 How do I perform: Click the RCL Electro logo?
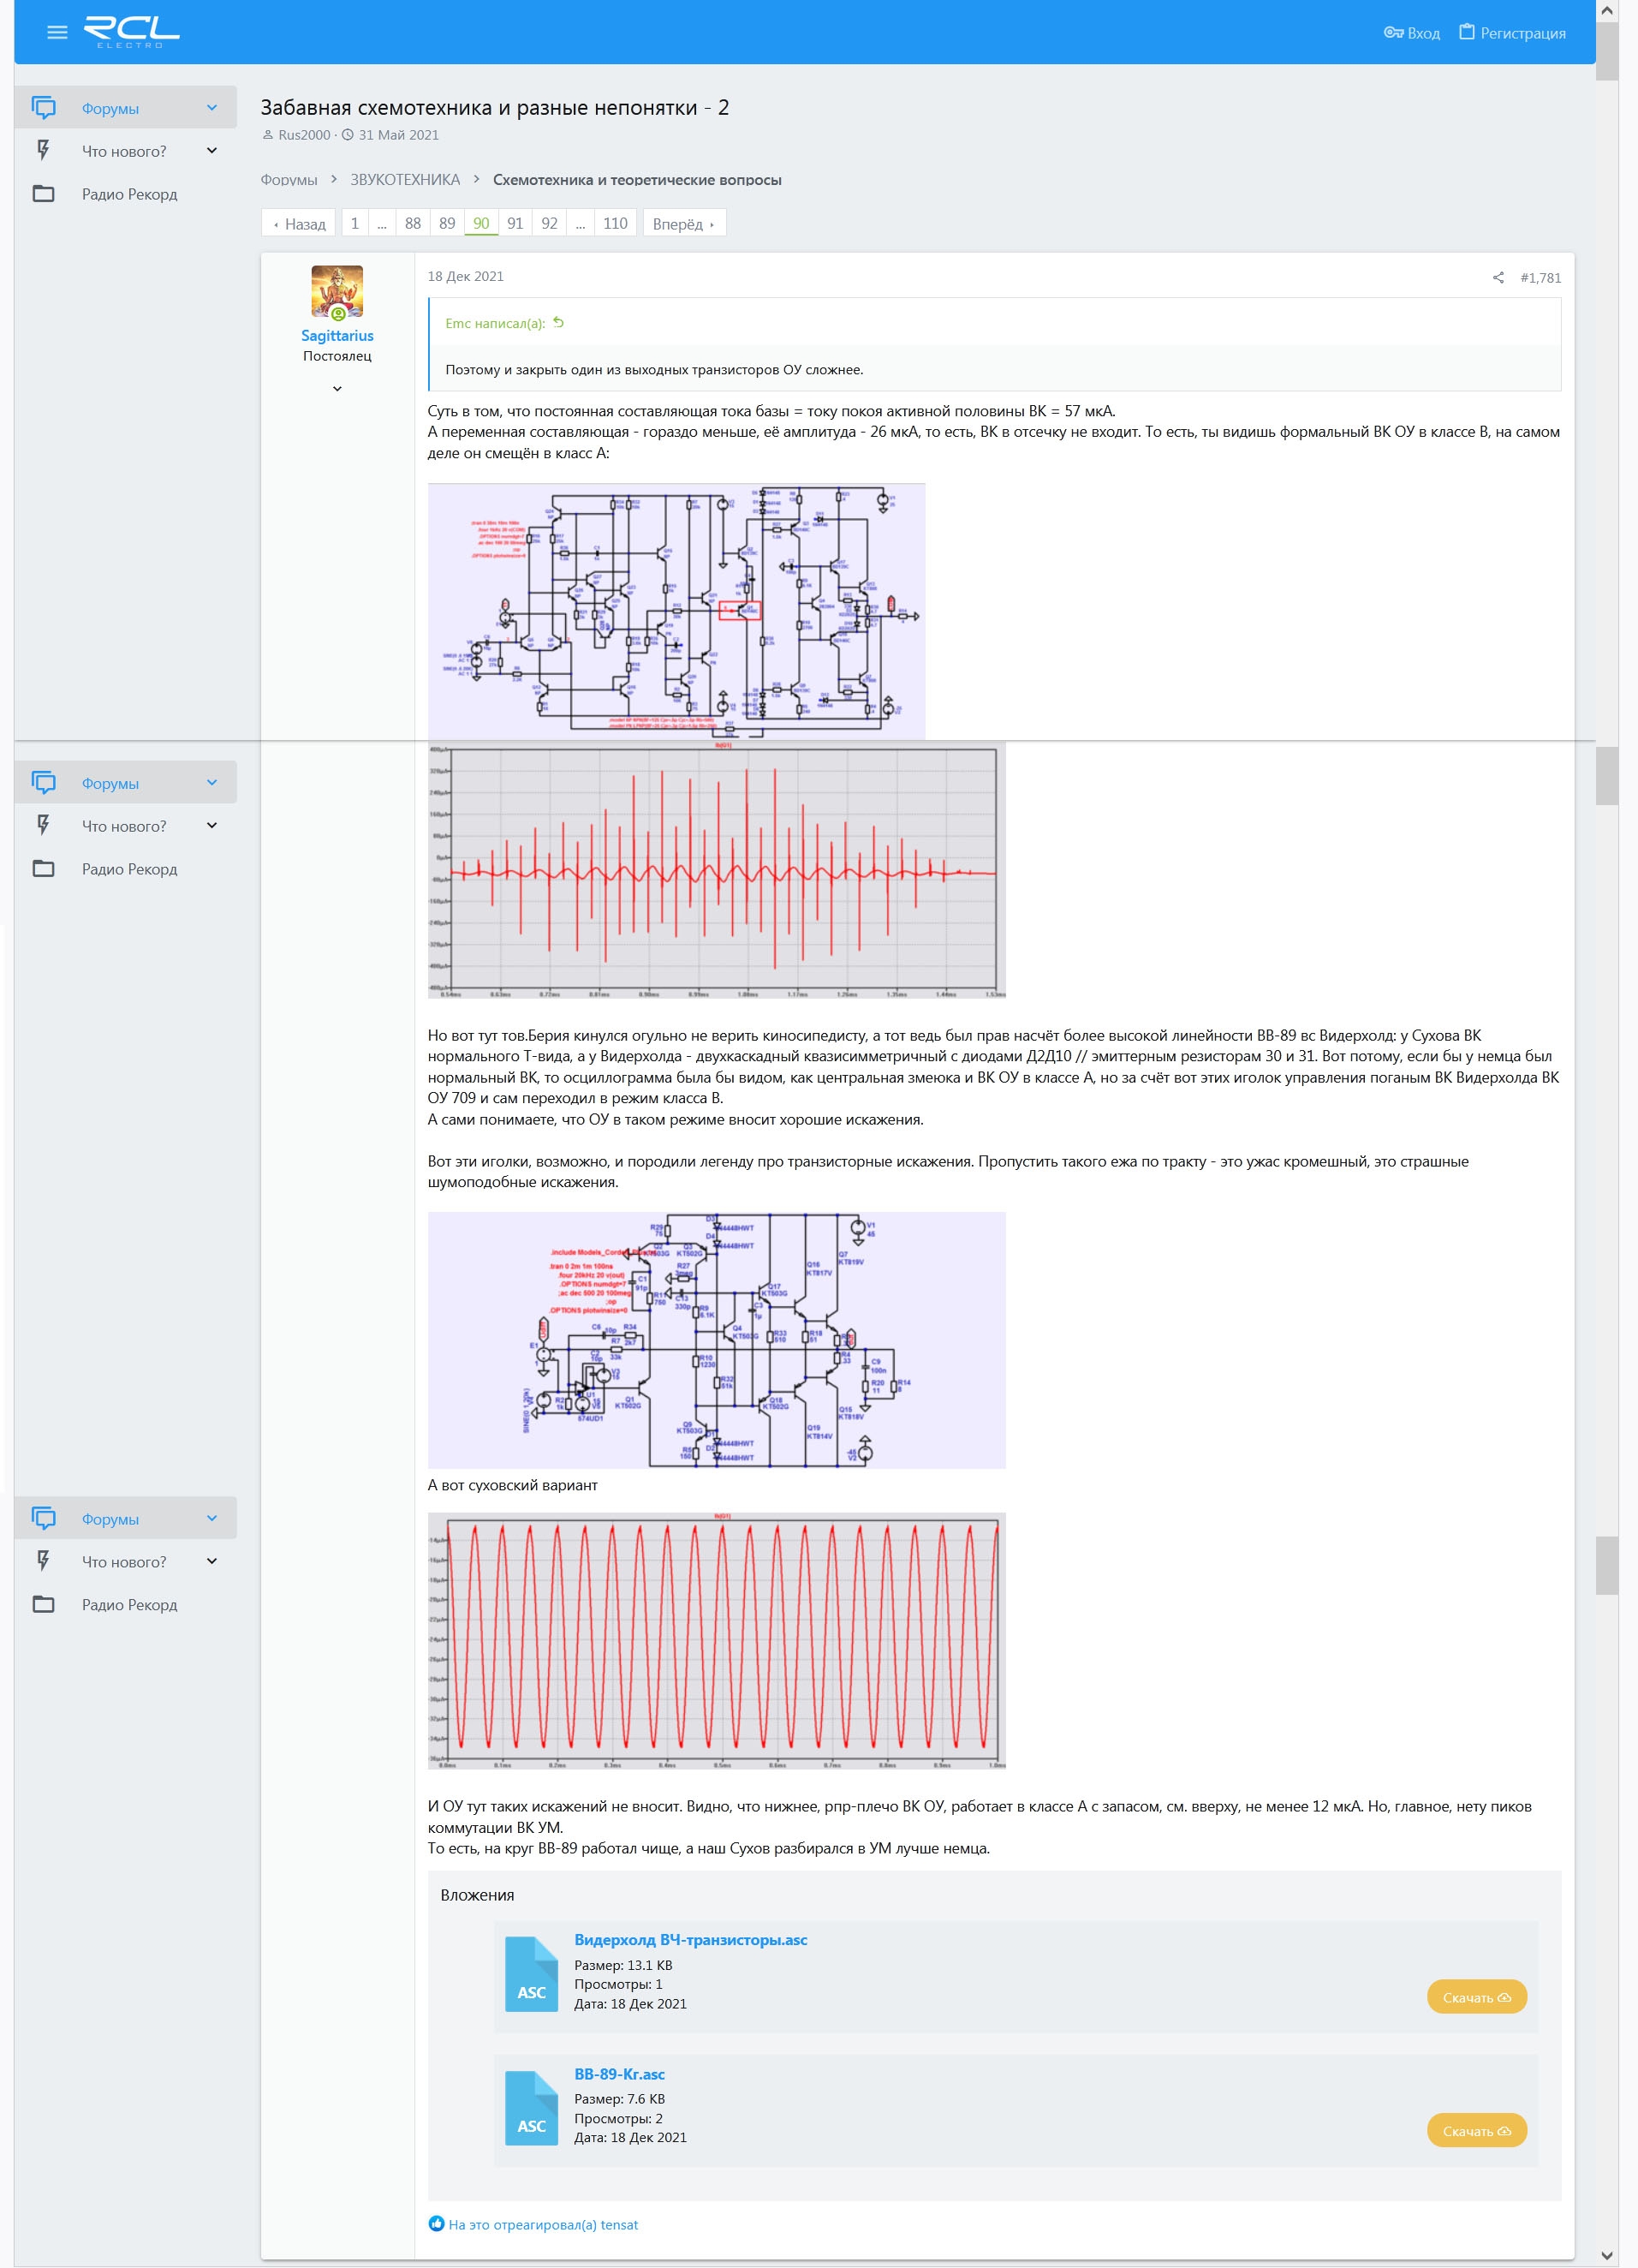coord(131,32)
